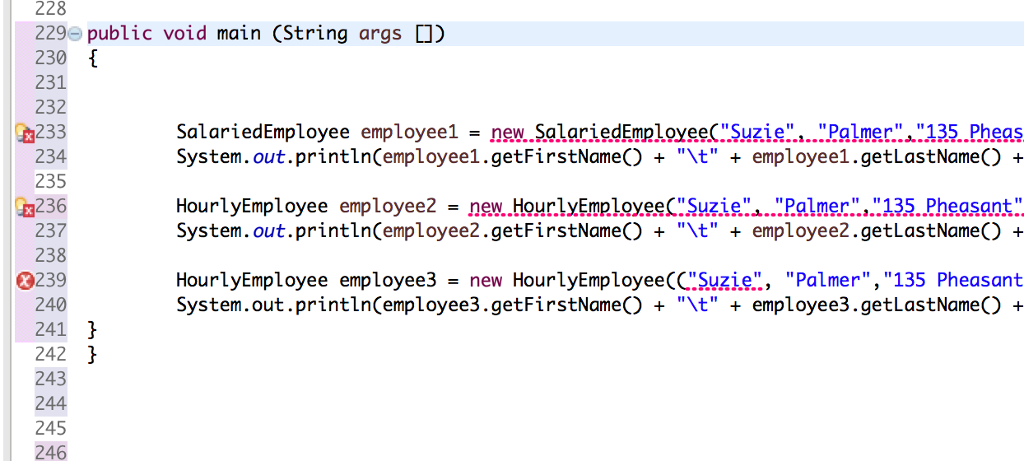Click 'println' on line 240
The width and height of the screenshot is (1024, 461).
[x=333, y=305]
